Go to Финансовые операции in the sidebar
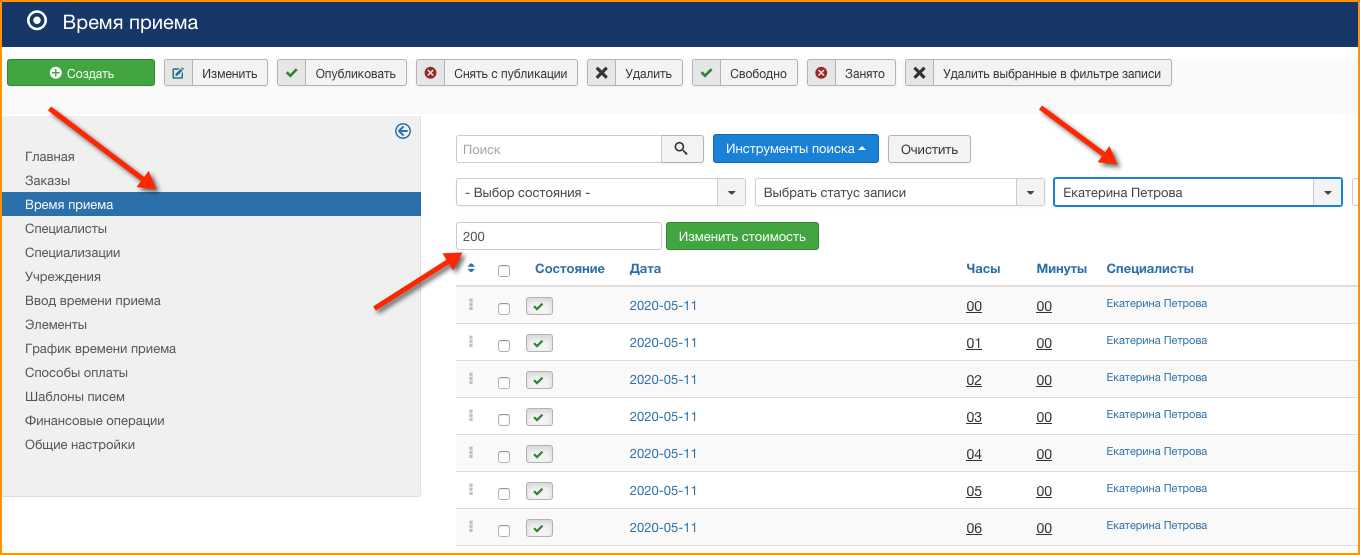The height and width of the screenshot is (555, 1360). click(x=95, y=421)
